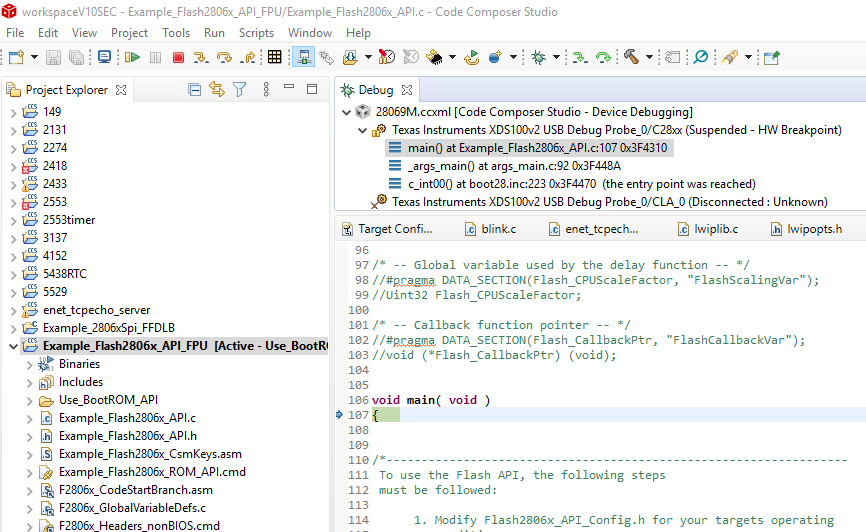Open the Scripts menu

click(x=256, y=33)
